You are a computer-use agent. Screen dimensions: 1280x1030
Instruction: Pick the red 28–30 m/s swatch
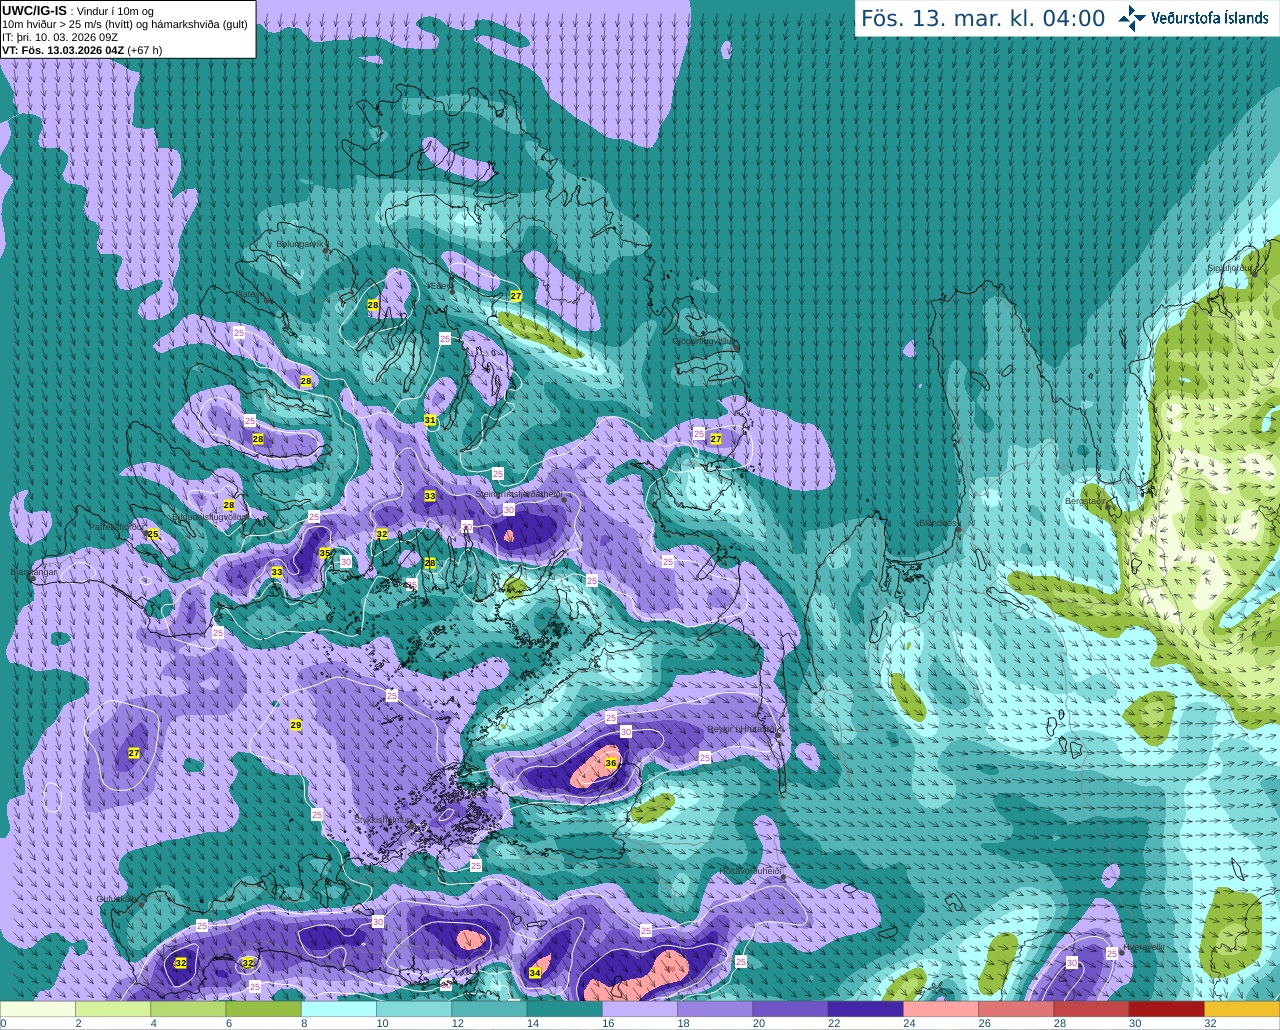[x=1091, y=1009]
